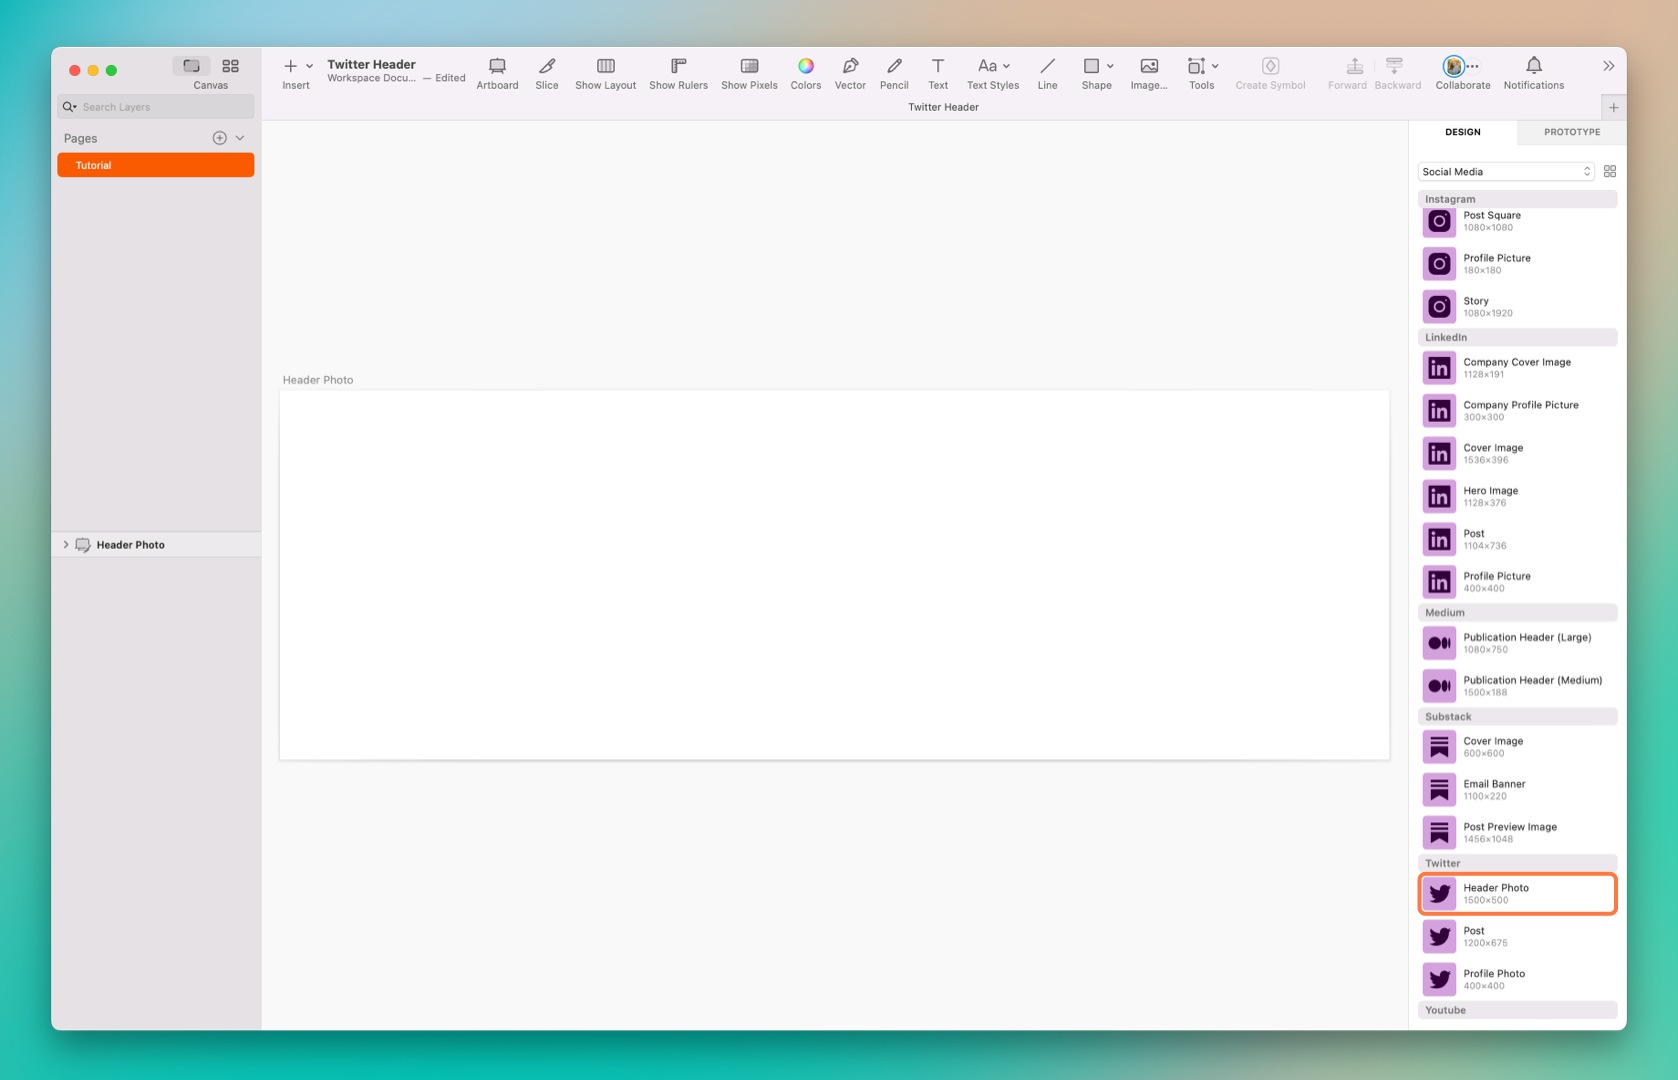Open the Vector drawing tool
Screen dimensions: 1678x1080
click(849, 72)
